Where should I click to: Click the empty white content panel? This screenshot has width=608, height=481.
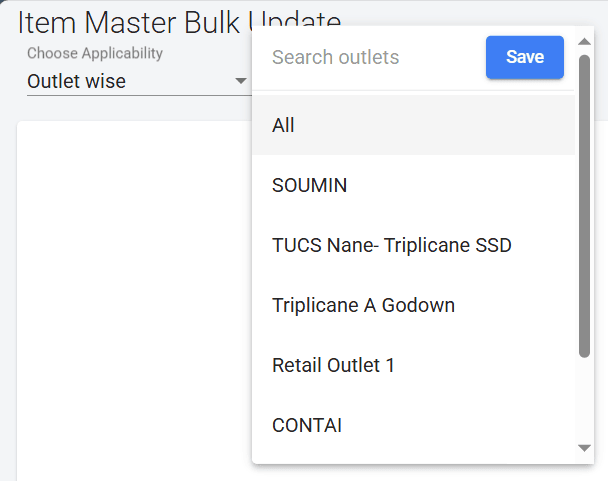pyautogui.click(x=130, y=300)
